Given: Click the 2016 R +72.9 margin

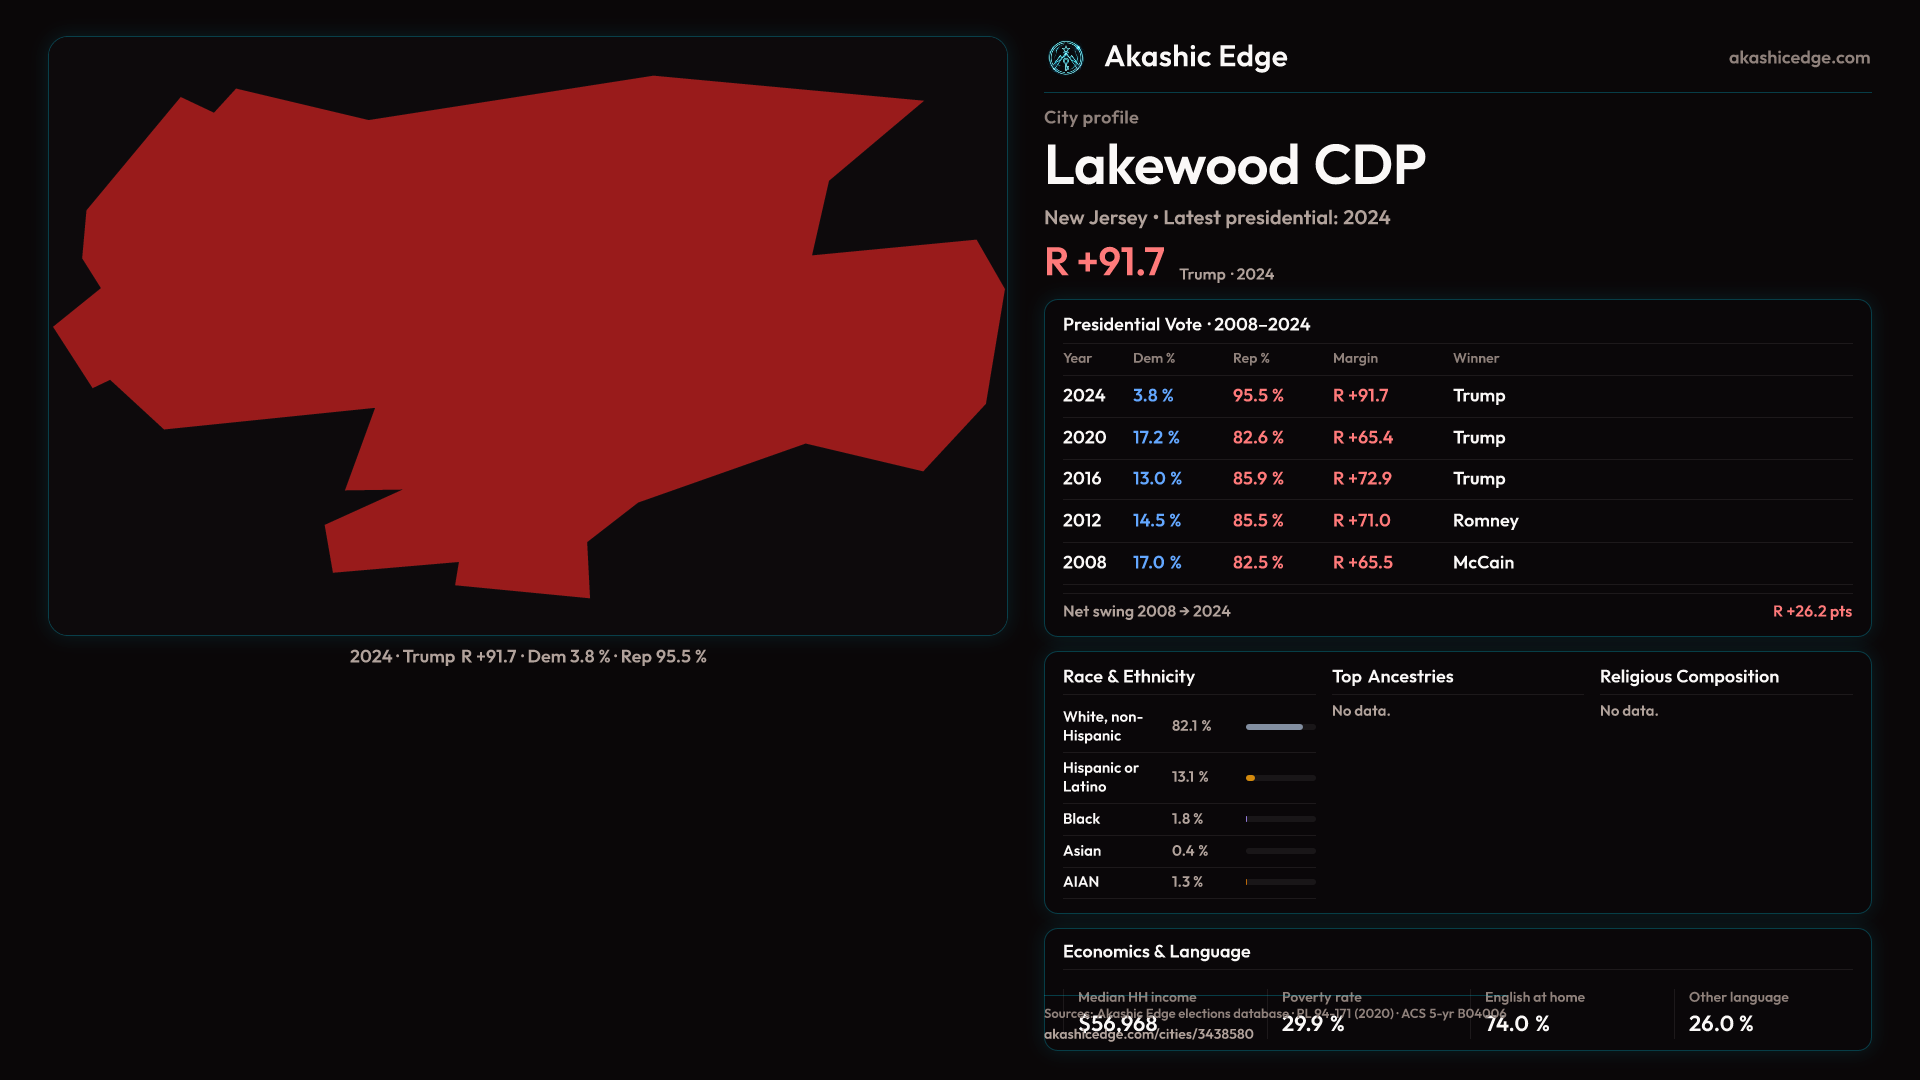Looking at the screenshot, I should [1361, 479].
